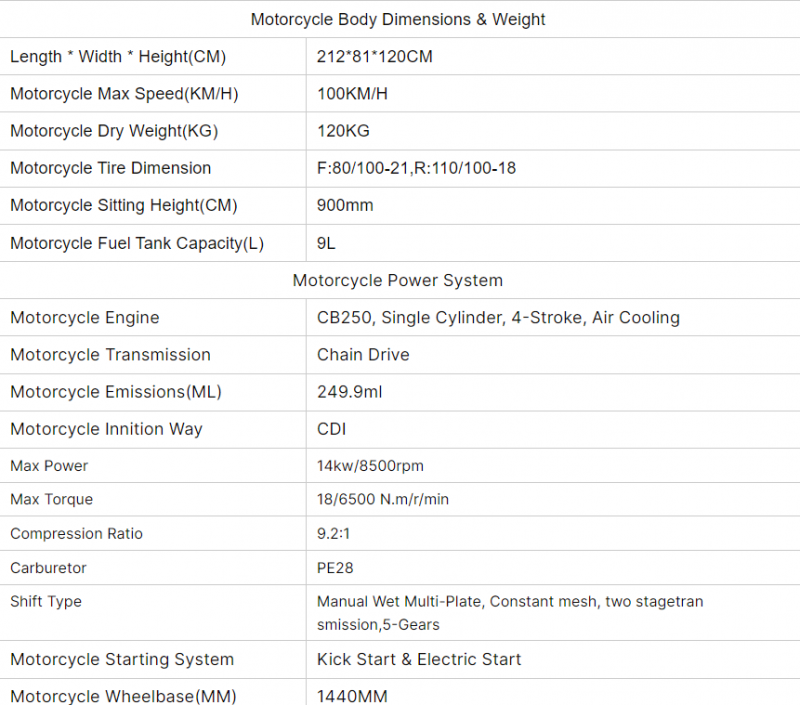Screen dimensions: 800x705
Task: Select the 'Motorcycle Transmission' label
Action: (110, 355)
